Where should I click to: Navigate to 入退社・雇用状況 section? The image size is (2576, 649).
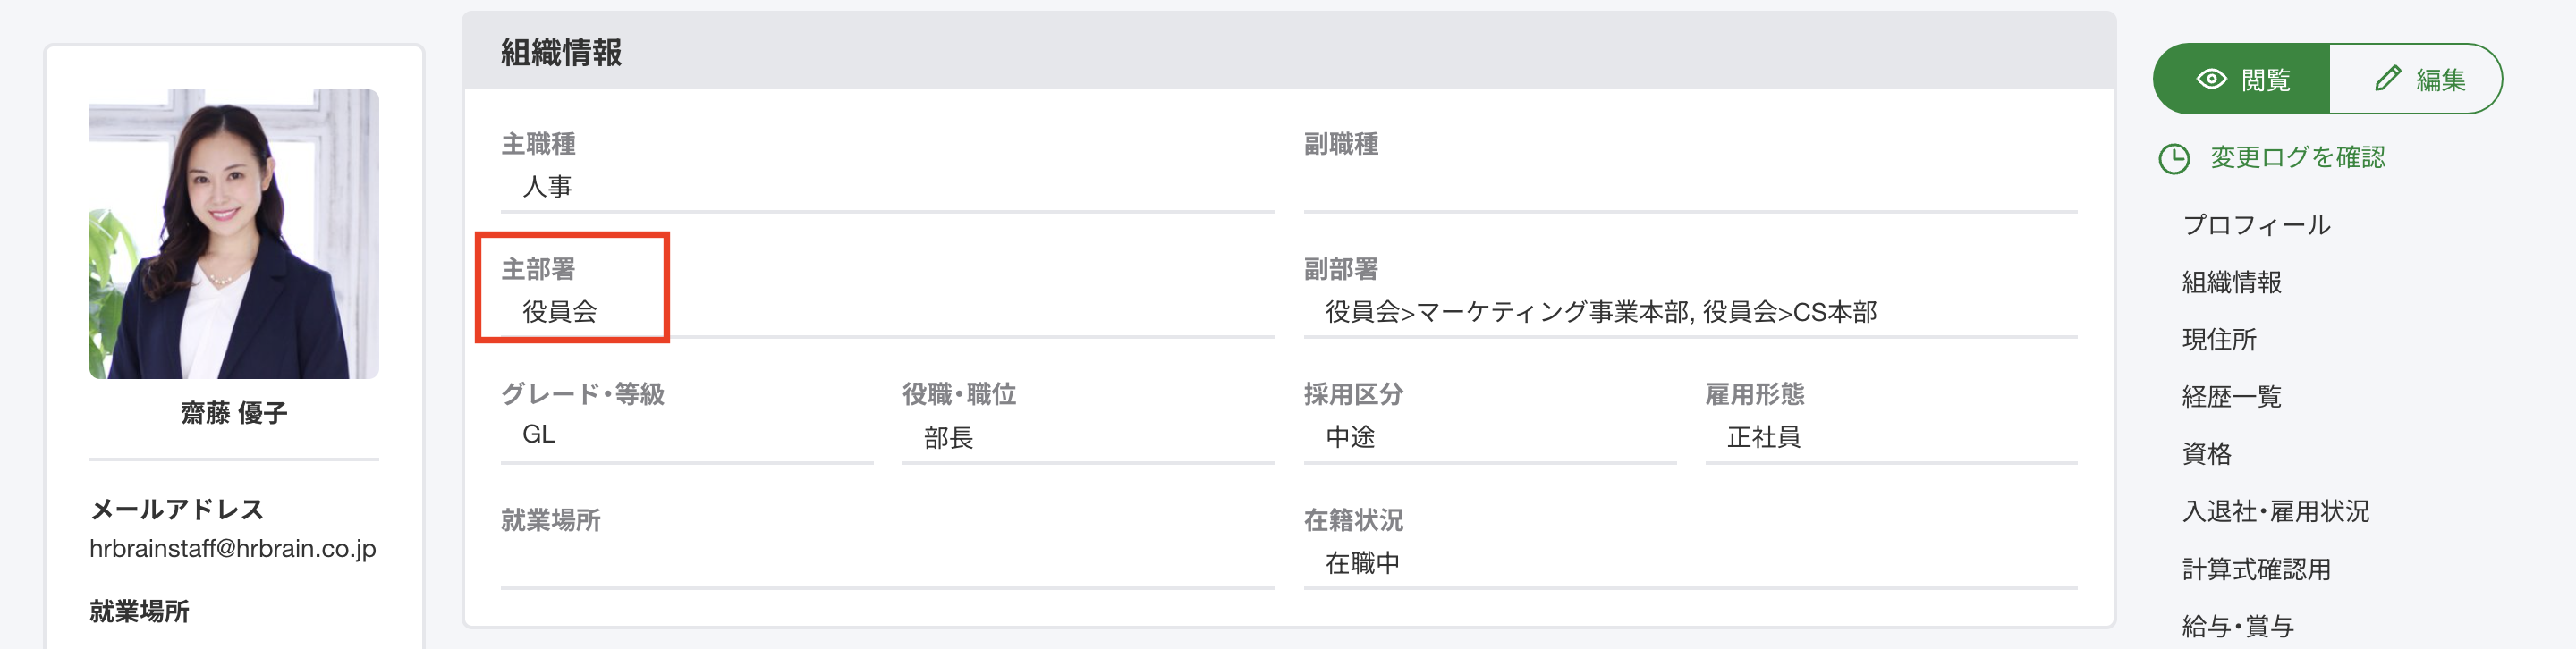tap(2275, 511)
